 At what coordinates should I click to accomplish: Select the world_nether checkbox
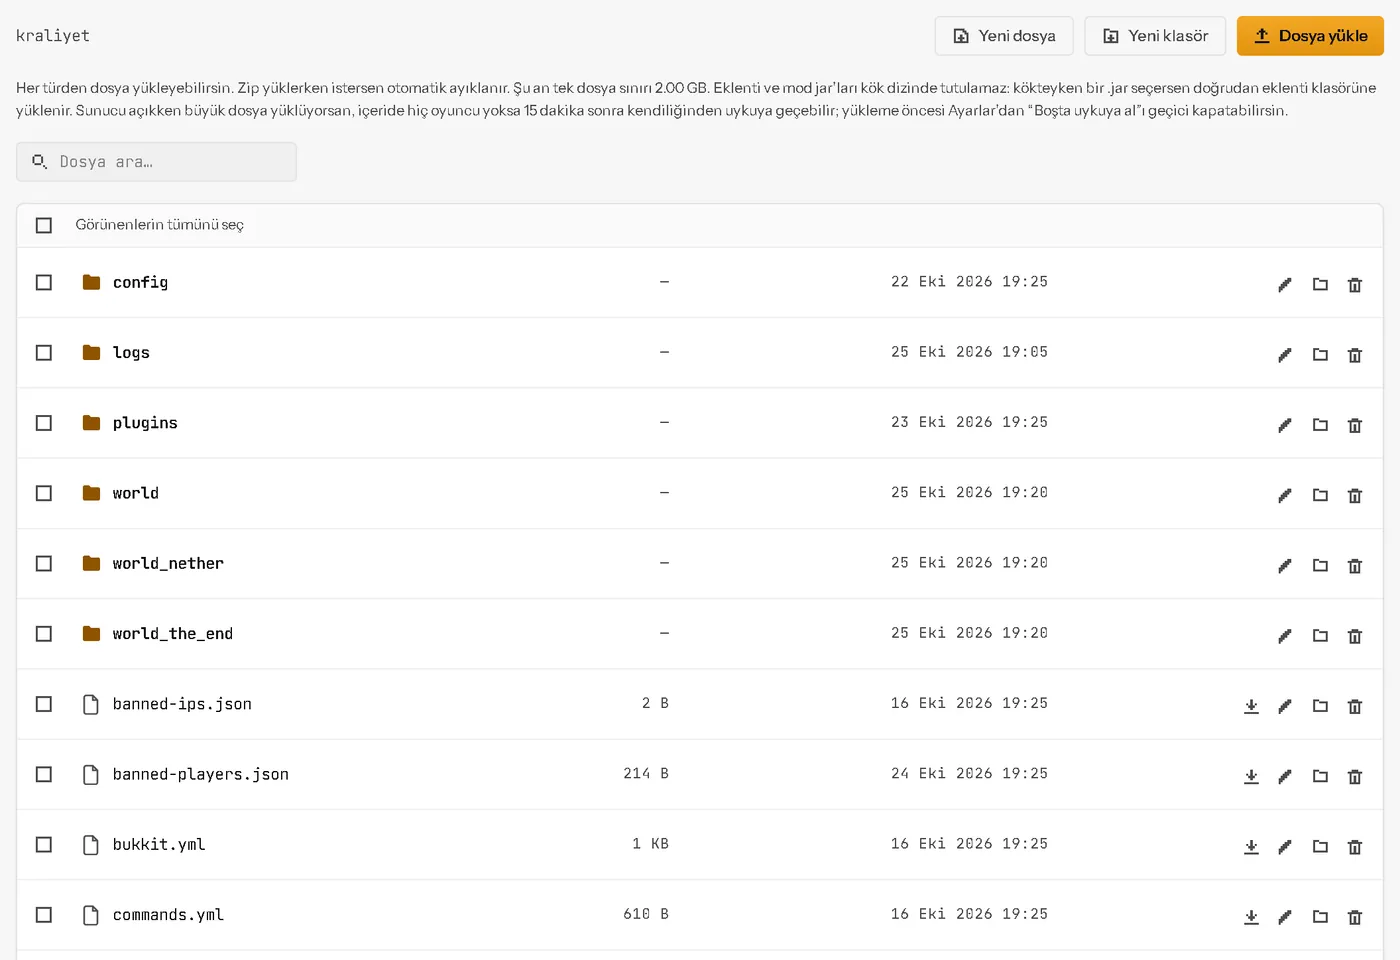point(44,563)
